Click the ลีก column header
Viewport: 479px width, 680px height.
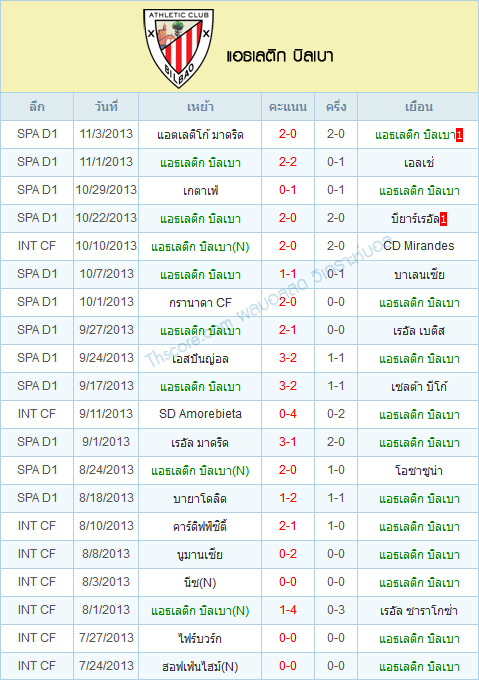pyautogui.click(x=37, y=107)
